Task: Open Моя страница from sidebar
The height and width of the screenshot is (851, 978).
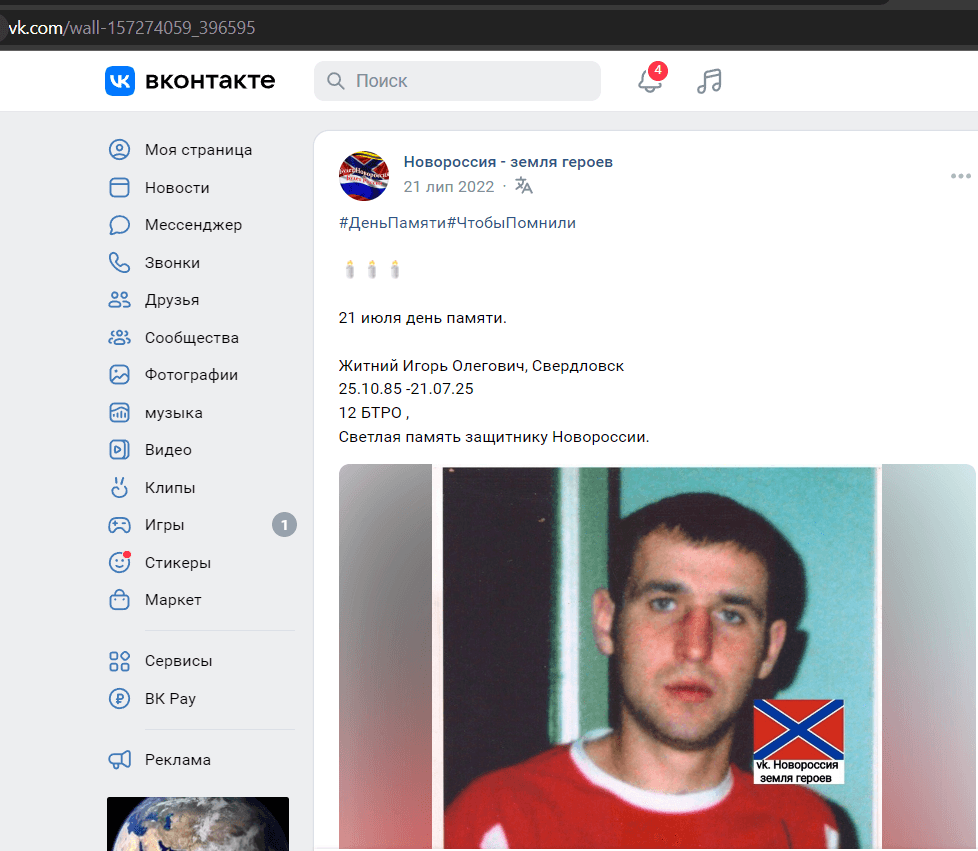Action: 198,150
